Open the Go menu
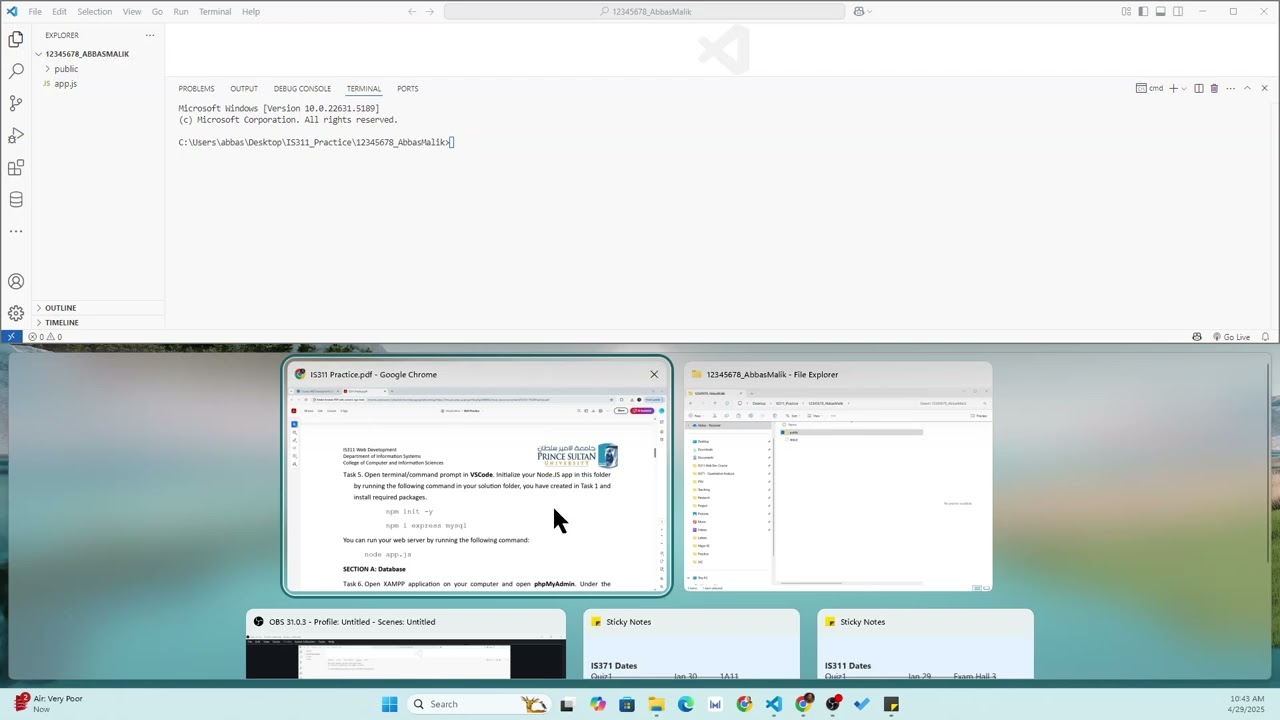Screen dimensions: 1280x720 [157, 11]
